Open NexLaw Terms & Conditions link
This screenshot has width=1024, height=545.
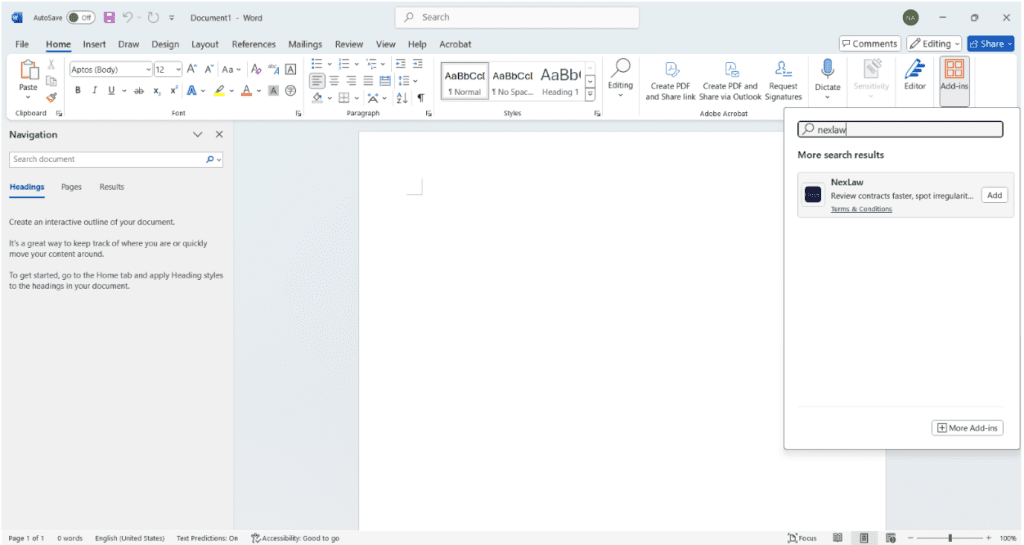pyautogui.click(x=861, y=209)
